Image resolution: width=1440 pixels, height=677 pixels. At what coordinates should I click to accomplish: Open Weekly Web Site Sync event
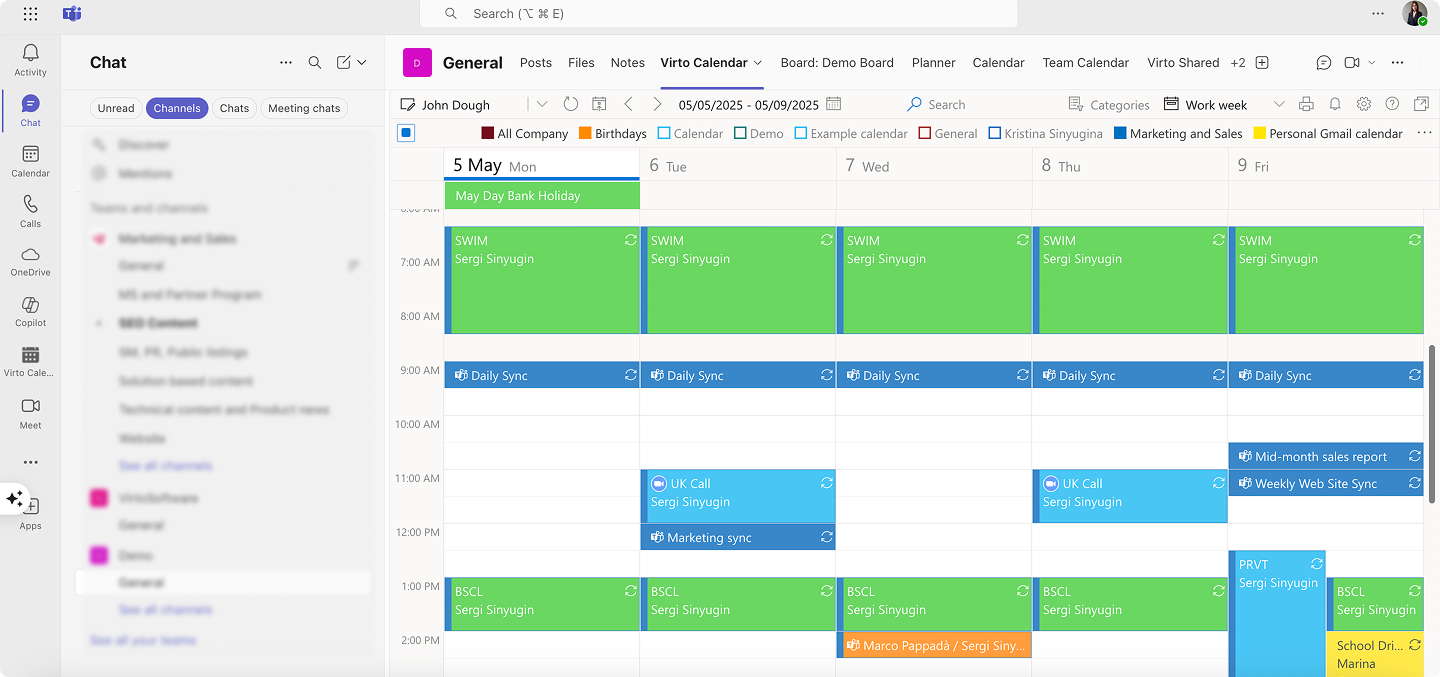coord(1326,483)
